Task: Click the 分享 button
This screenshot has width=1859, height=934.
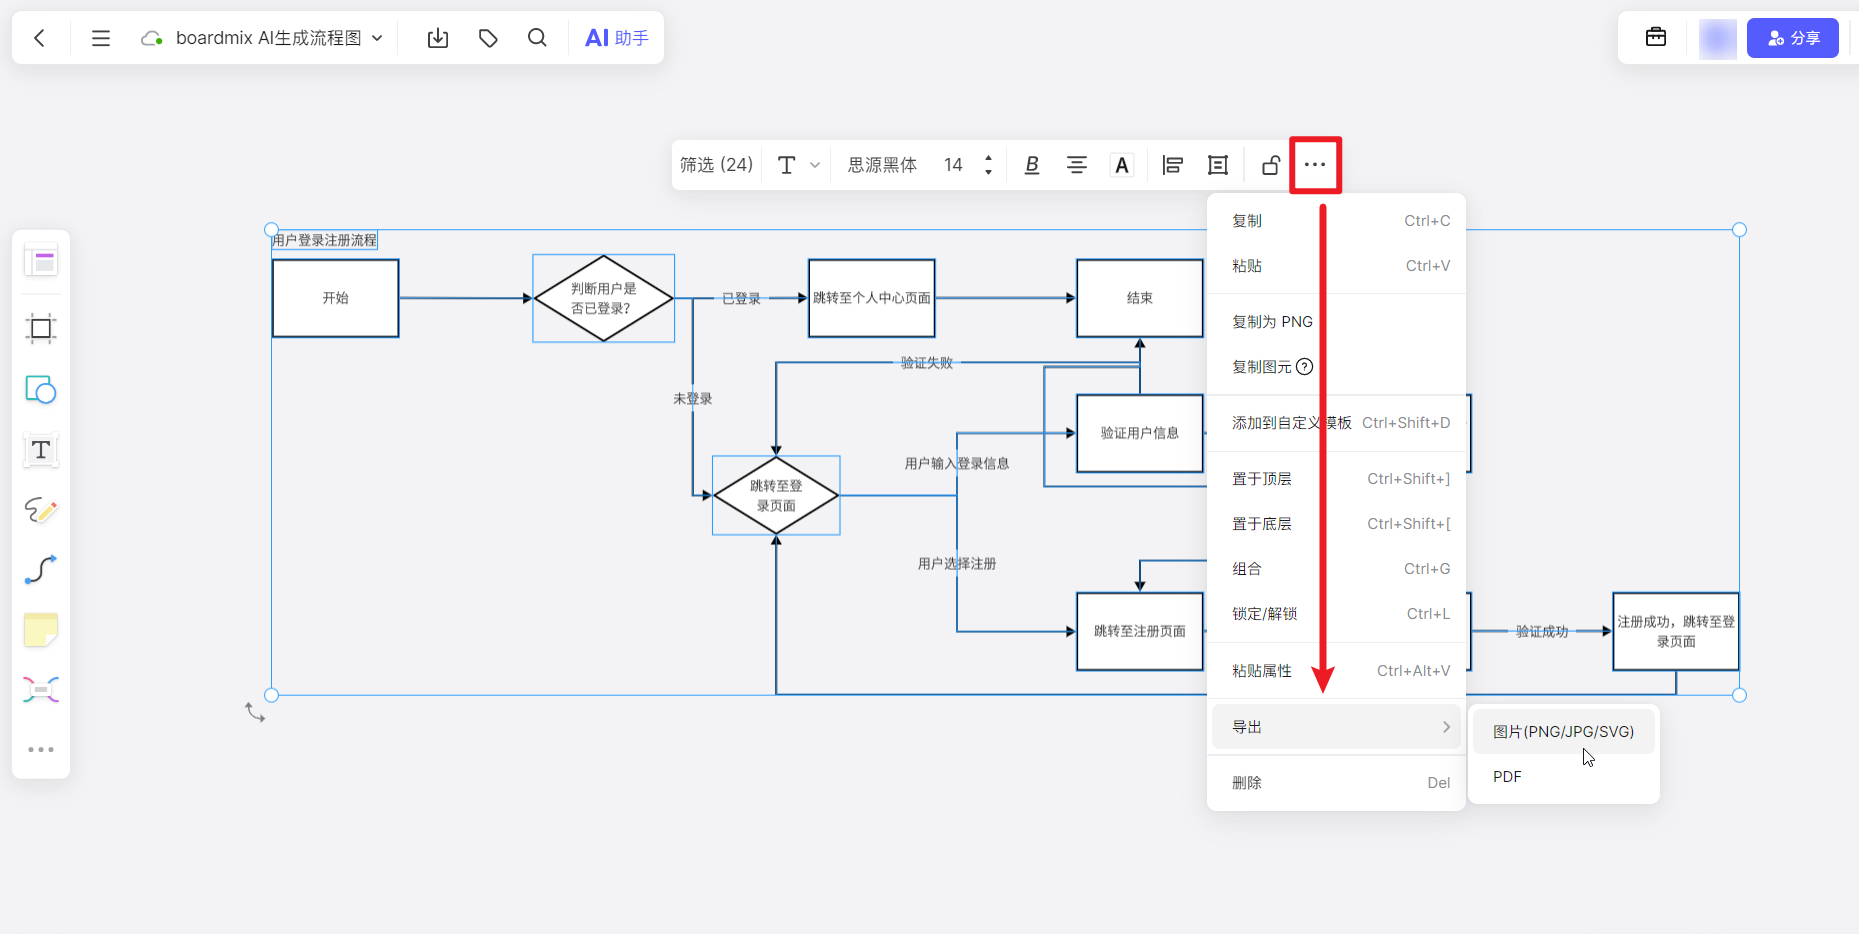Action: 1793,37
